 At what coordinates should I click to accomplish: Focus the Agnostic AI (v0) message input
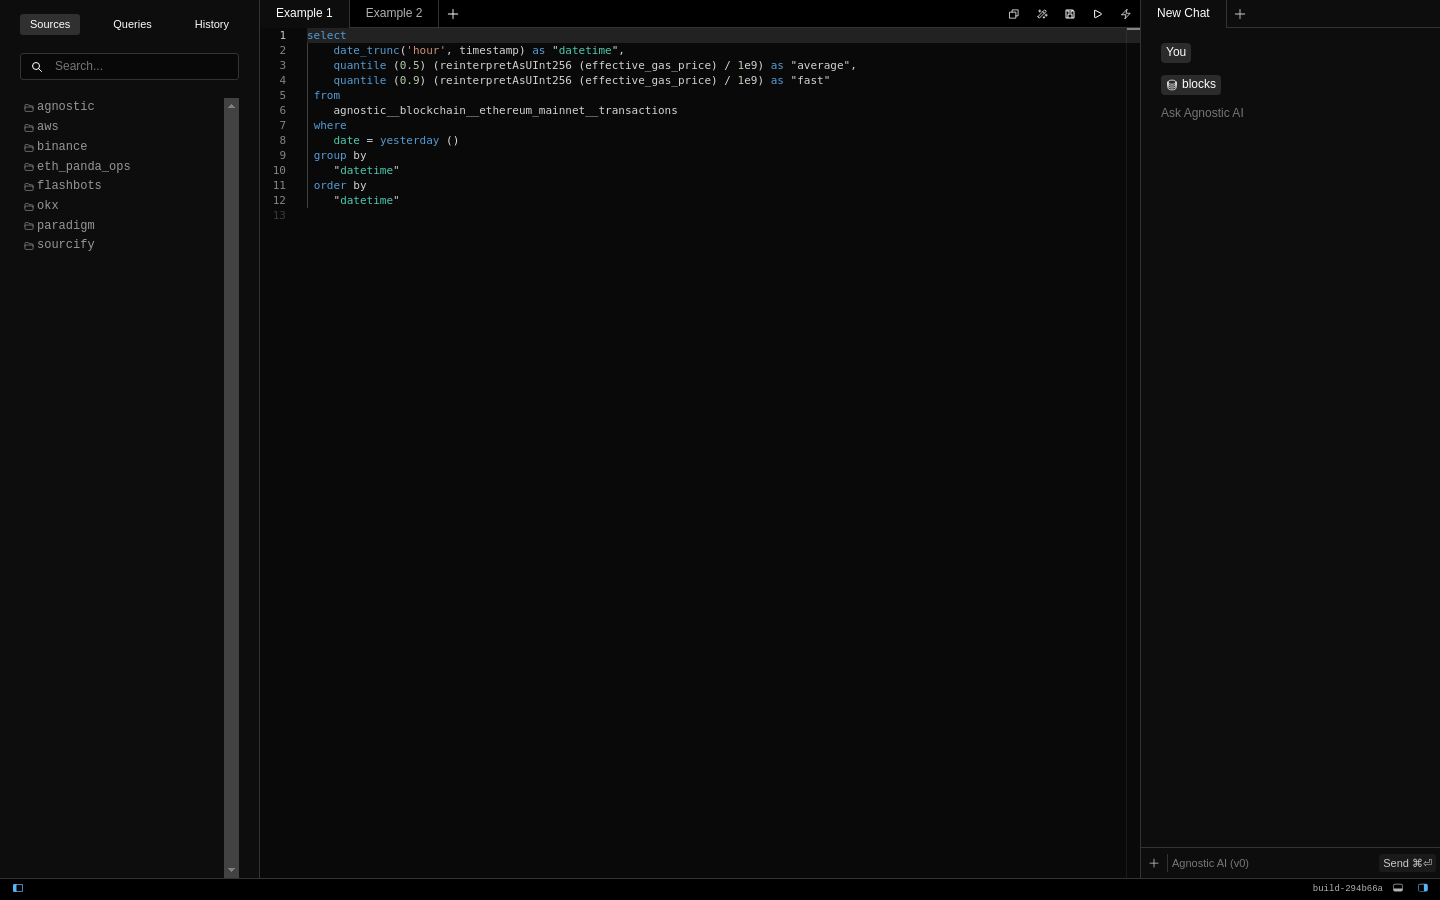pos(1272,863)
